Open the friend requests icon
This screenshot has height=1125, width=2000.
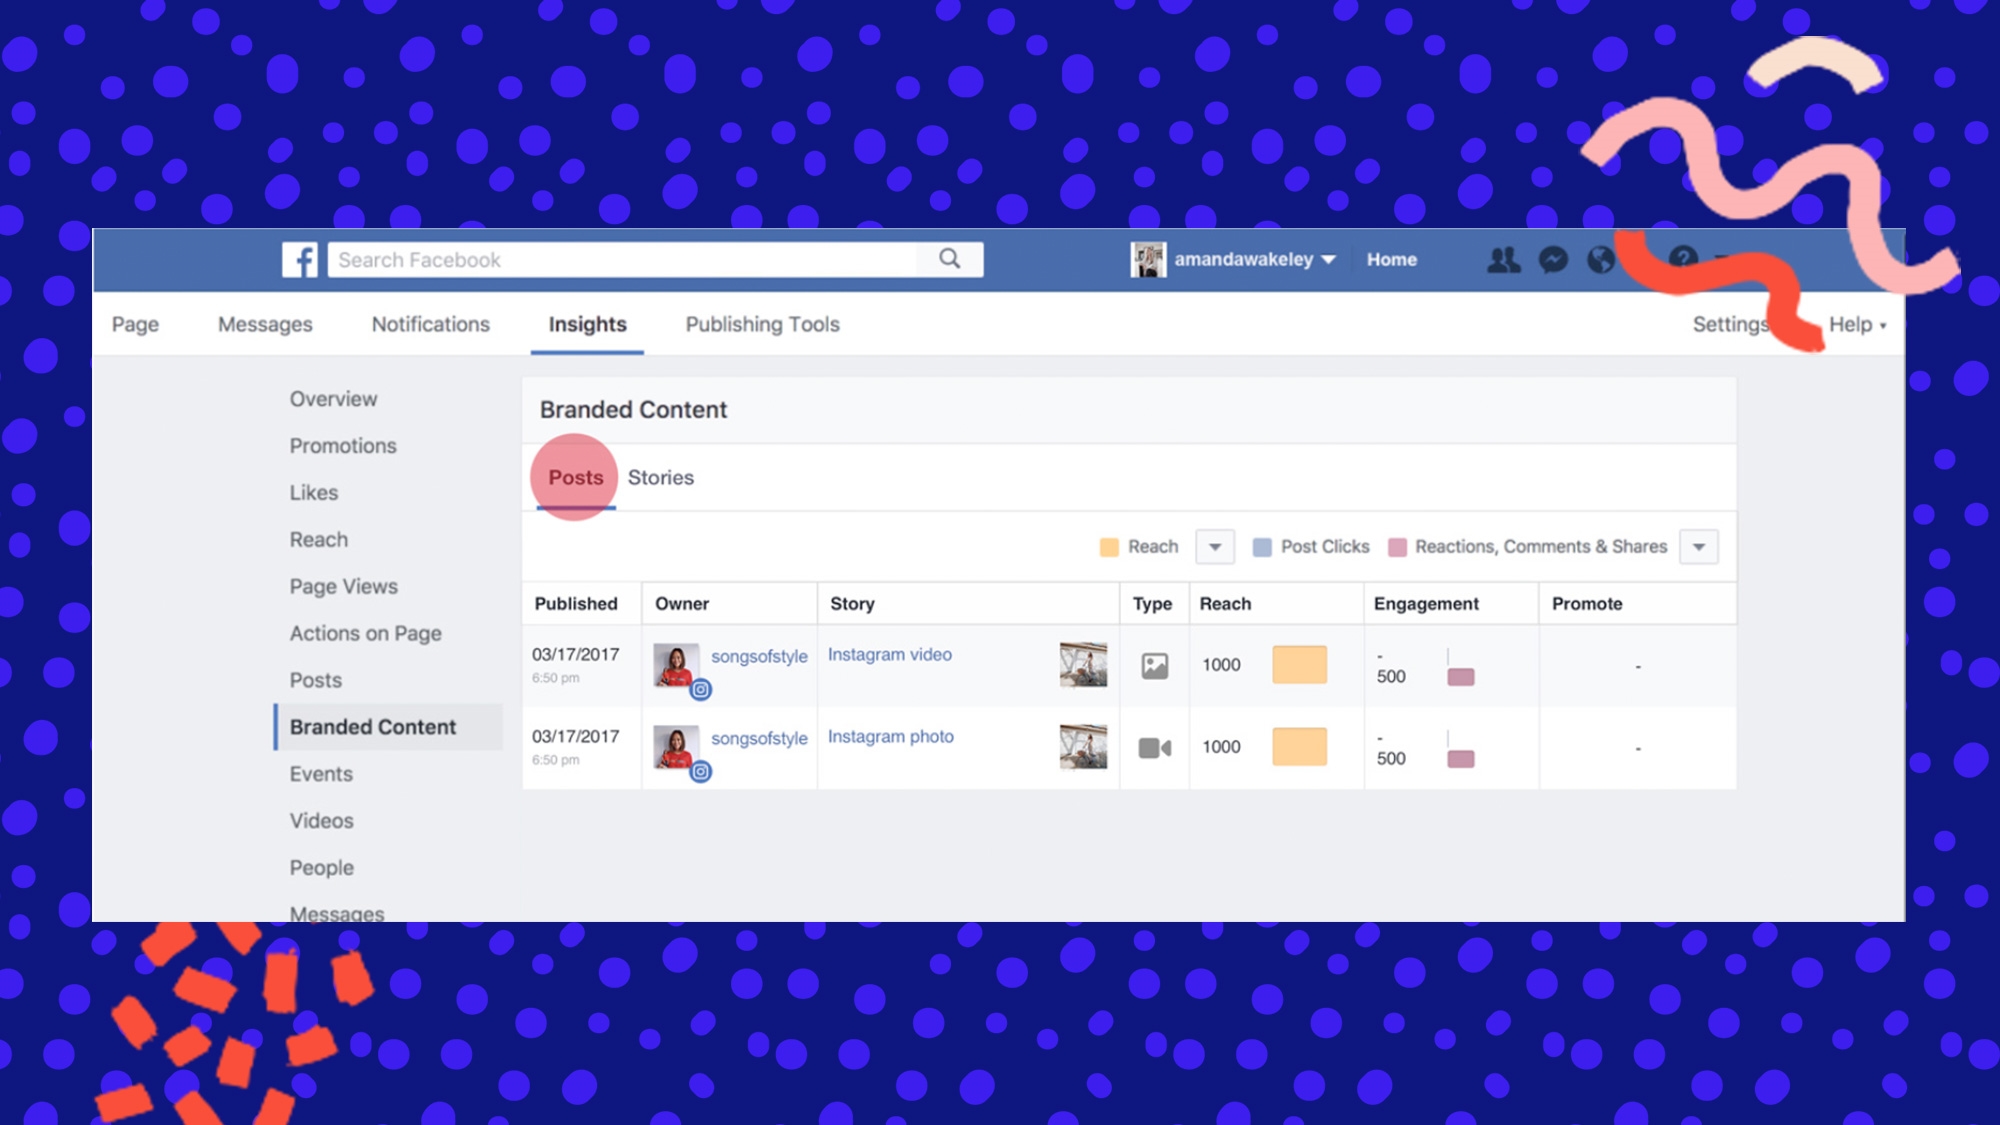pos(1503,260)
